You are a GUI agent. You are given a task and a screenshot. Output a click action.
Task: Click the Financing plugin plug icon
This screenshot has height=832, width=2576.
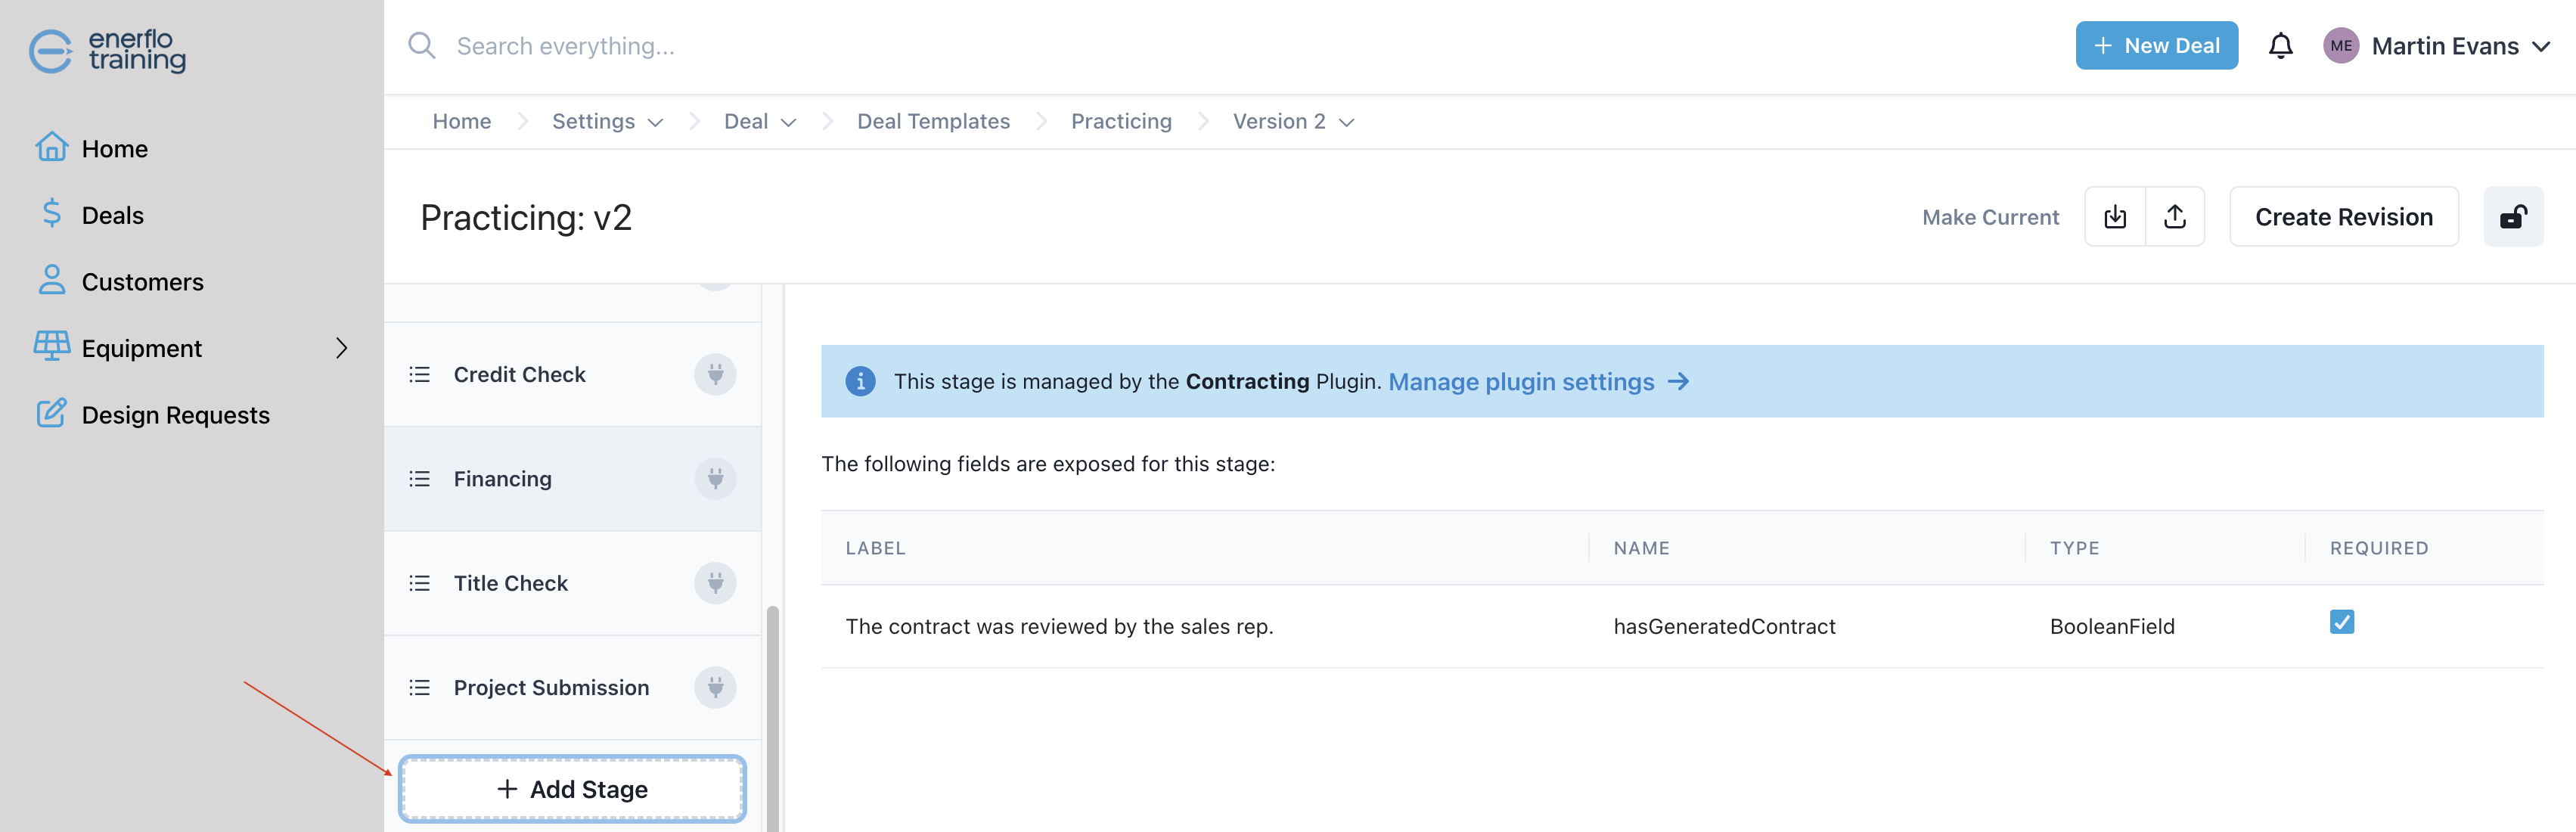point(715,479)
